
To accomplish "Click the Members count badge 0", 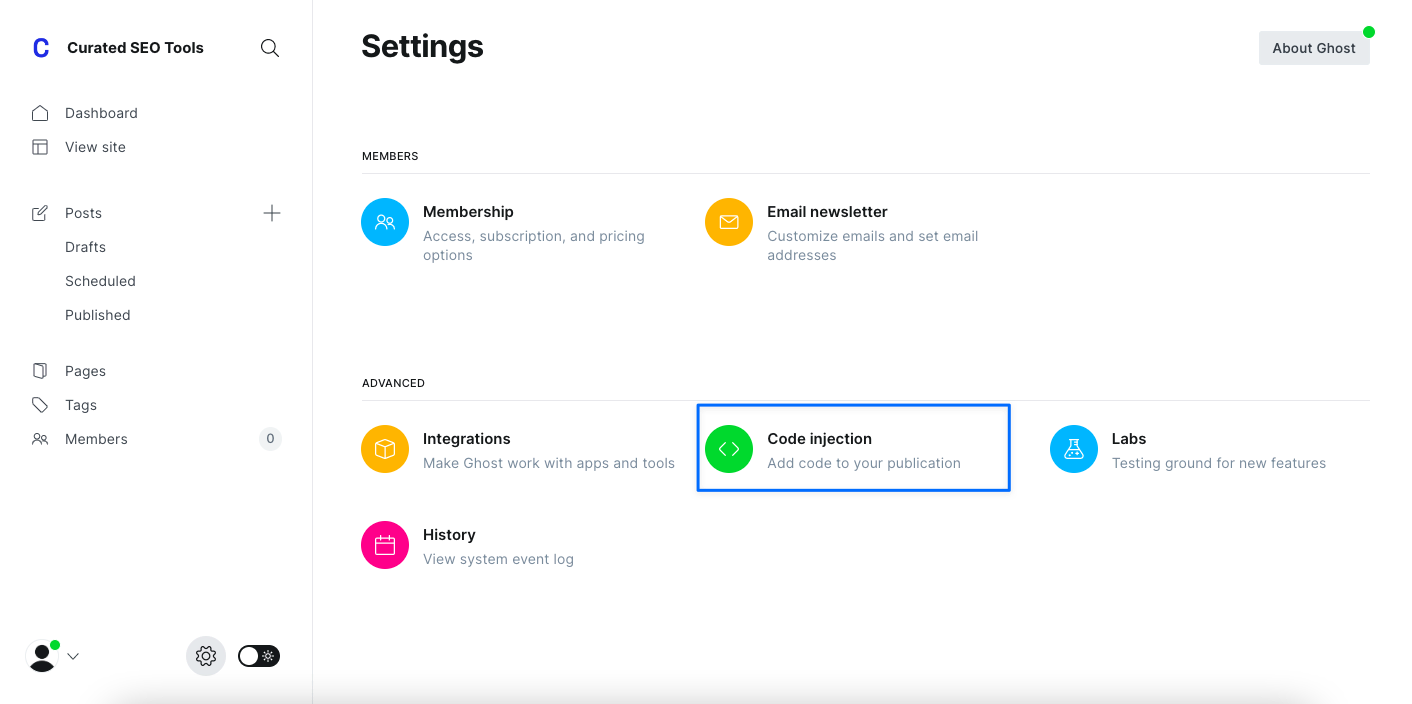I will tap(270, 438).
